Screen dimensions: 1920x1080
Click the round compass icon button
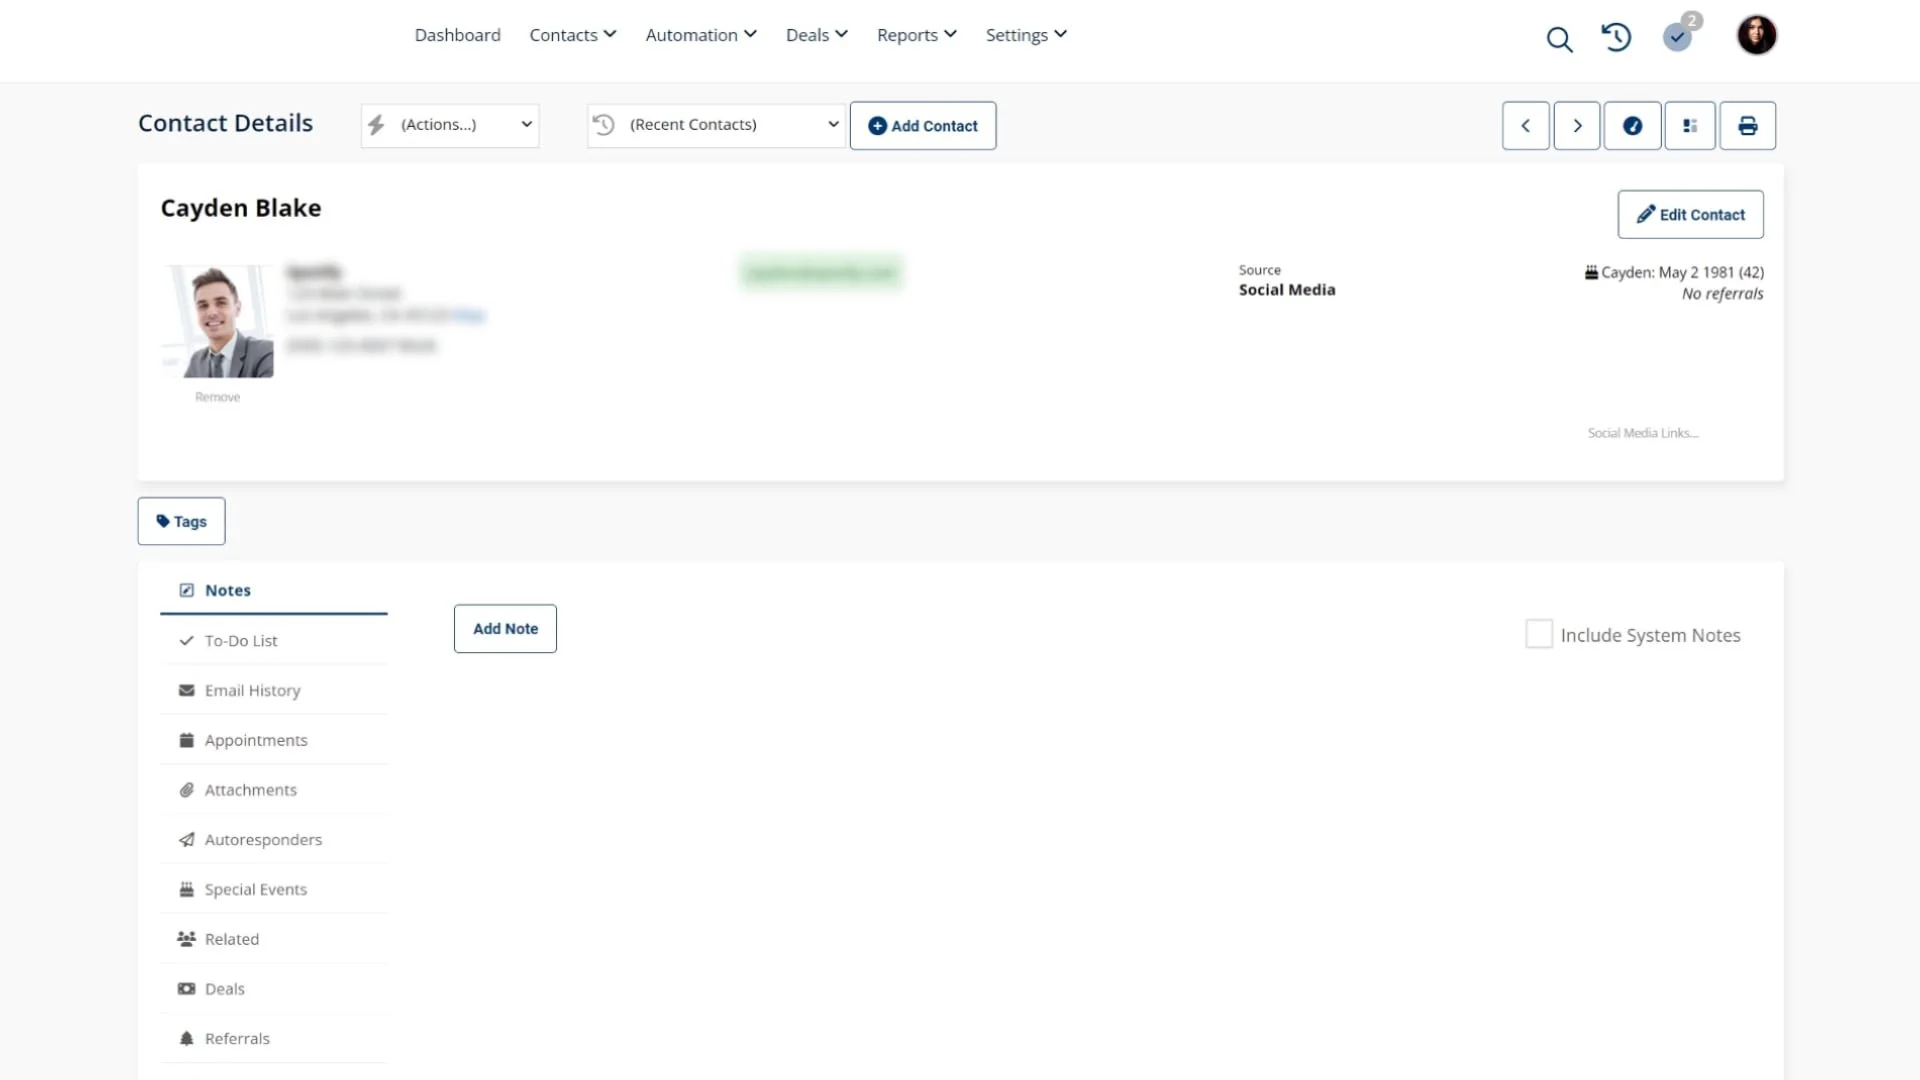click(1632, 126)
